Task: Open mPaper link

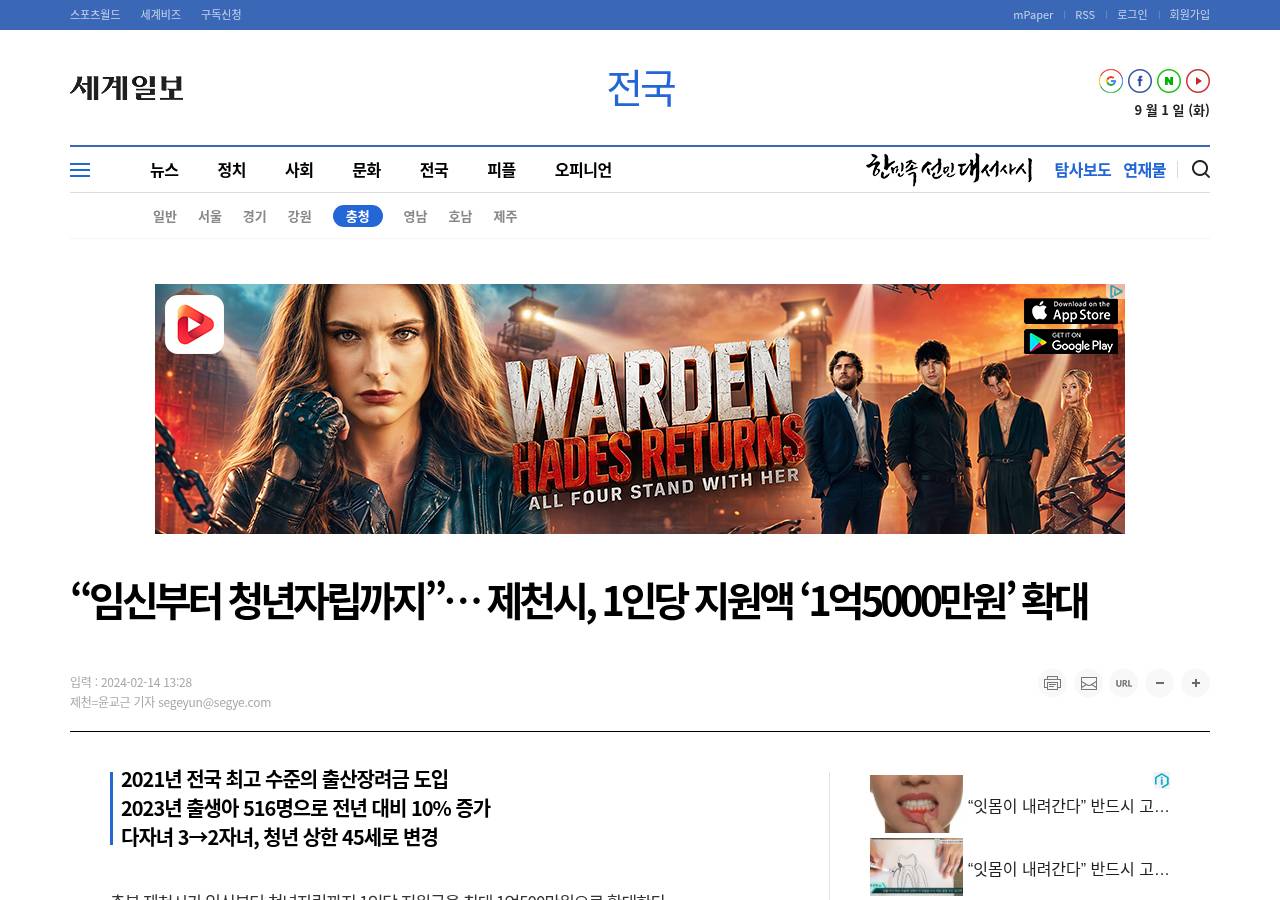Action: [1033, 14]
